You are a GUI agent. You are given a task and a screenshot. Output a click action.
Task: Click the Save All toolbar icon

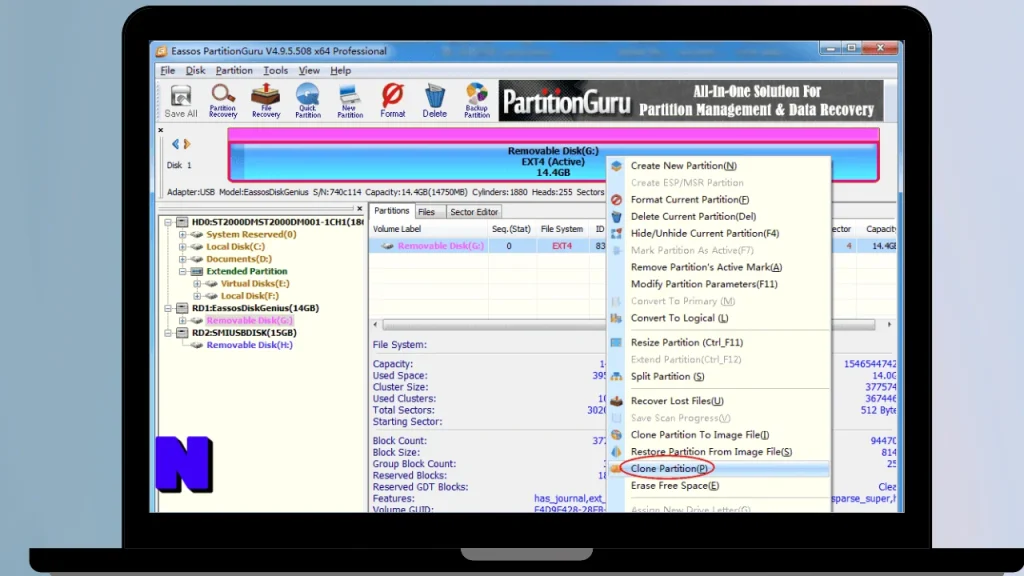180,101
